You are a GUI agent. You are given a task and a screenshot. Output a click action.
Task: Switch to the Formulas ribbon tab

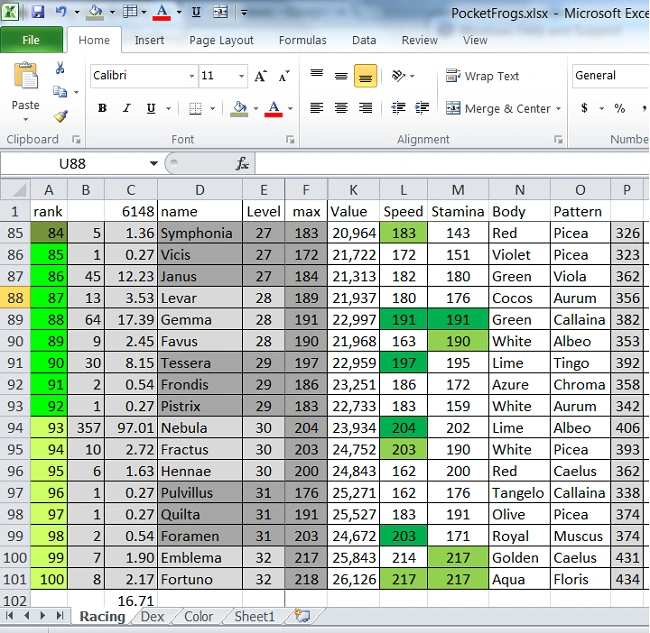coord(303,40)
